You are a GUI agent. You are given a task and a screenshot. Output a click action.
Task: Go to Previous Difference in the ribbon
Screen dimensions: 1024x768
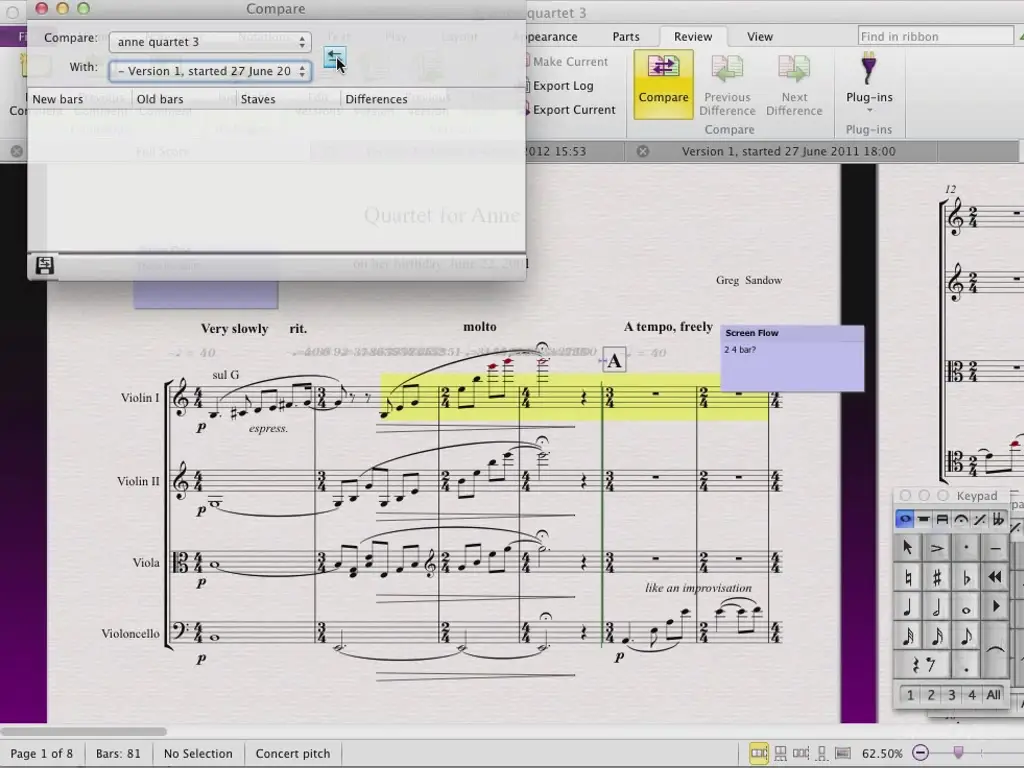[x=727, y=86]
